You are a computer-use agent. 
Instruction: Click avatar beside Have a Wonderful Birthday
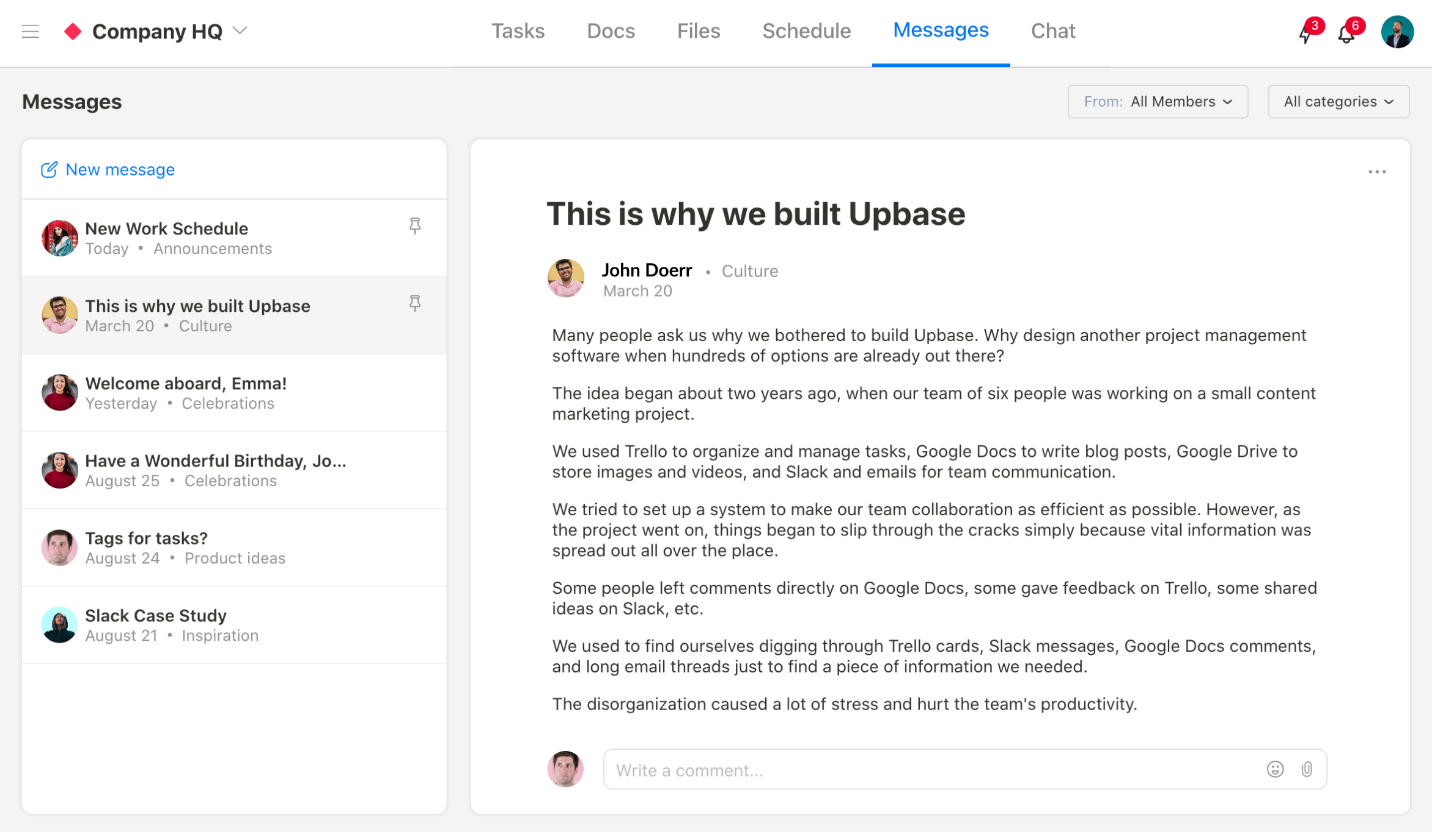pyautogui.click(x=60, y=470)
